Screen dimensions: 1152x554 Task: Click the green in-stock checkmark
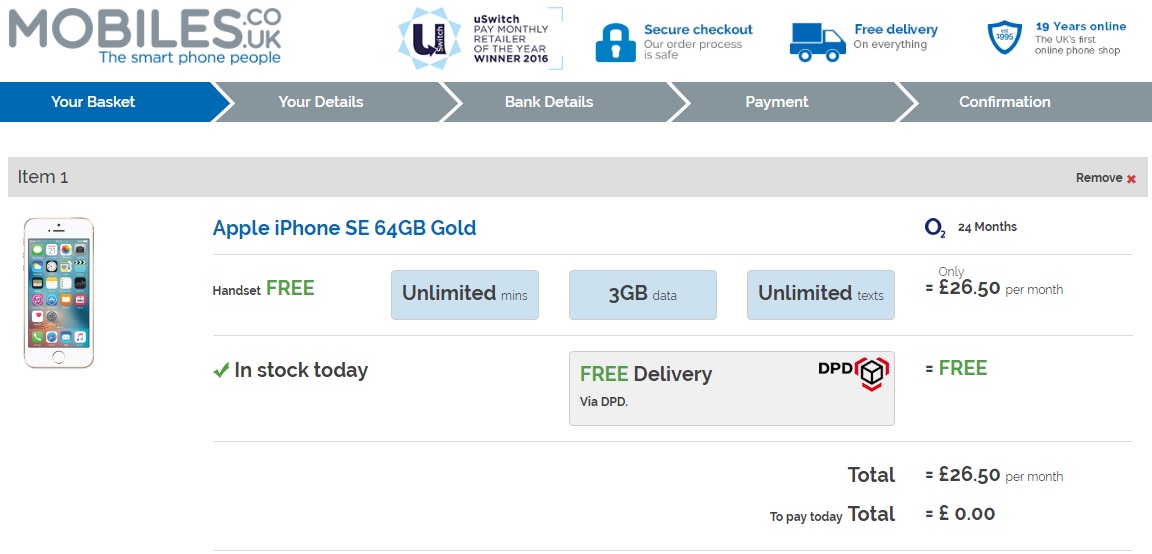point(222,371)
